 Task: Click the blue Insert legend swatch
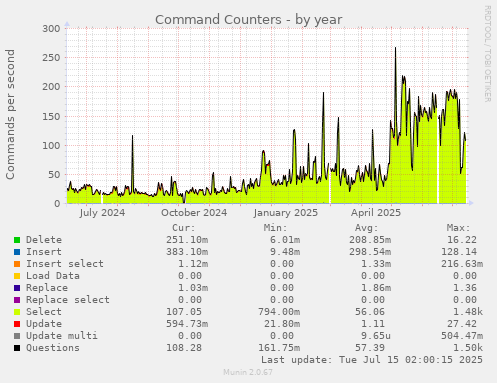coord(17,252)
